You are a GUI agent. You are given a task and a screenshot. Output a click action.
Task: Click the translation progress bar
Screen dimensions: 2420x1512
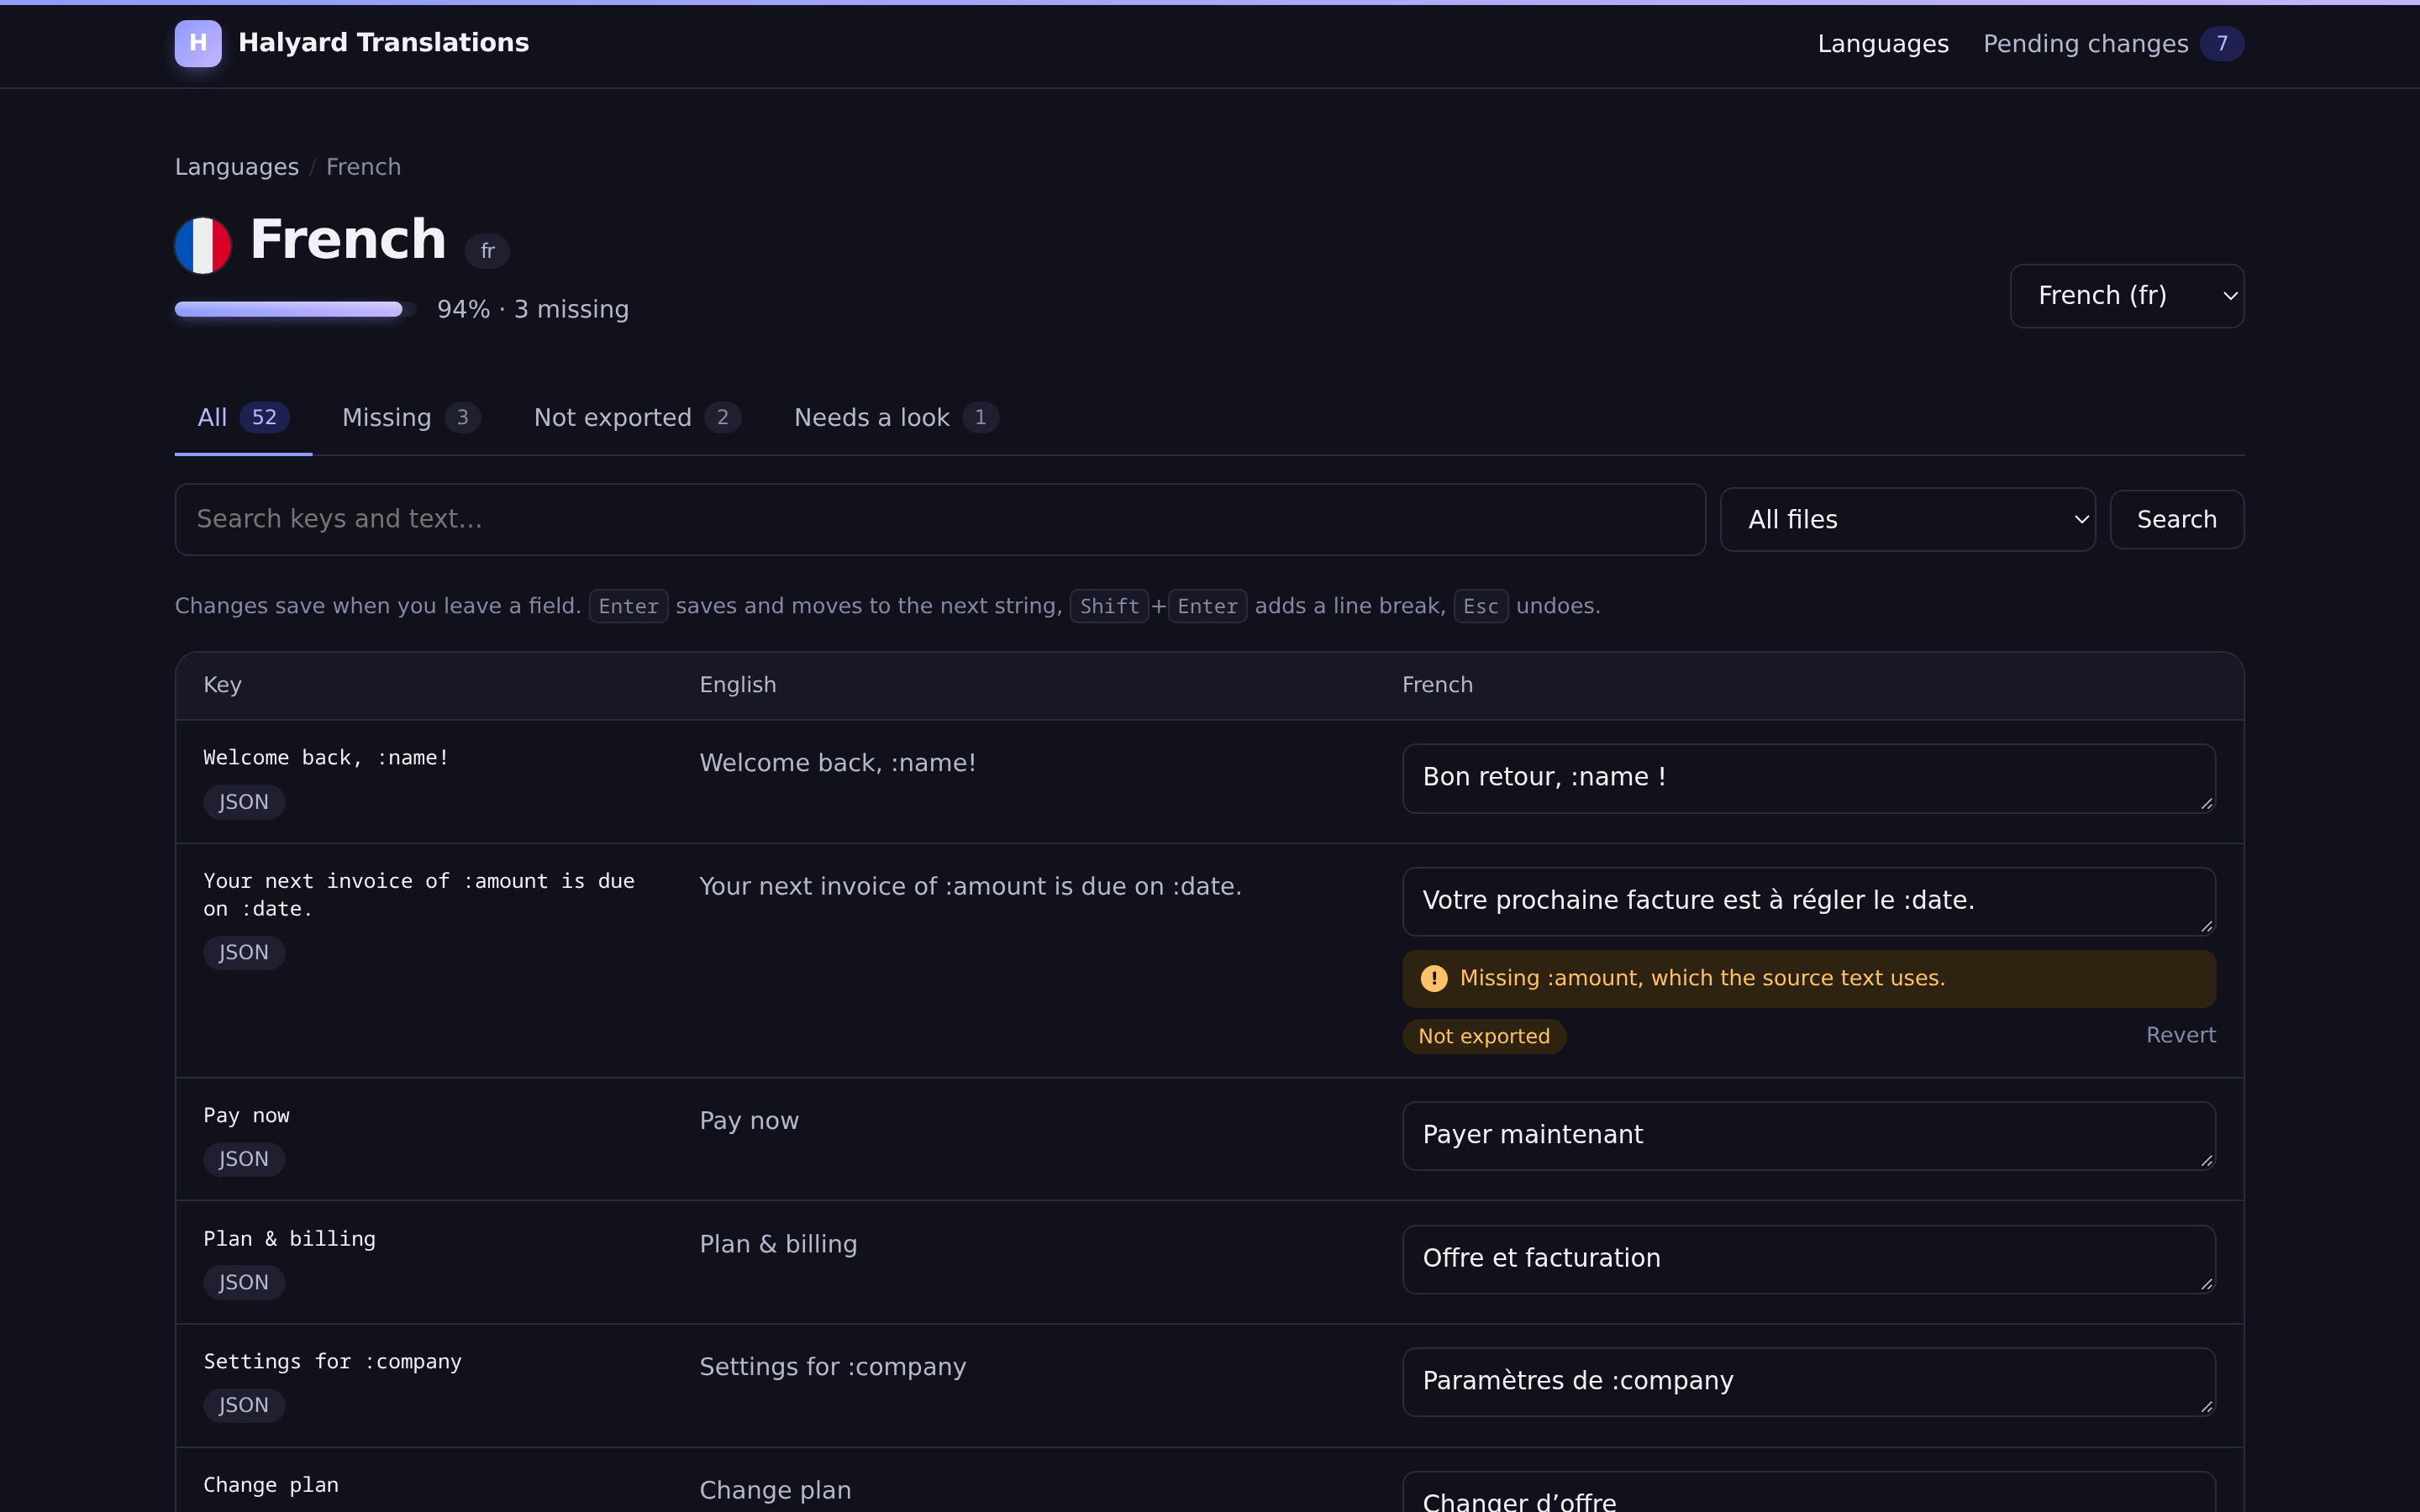(x=295, y=309)
